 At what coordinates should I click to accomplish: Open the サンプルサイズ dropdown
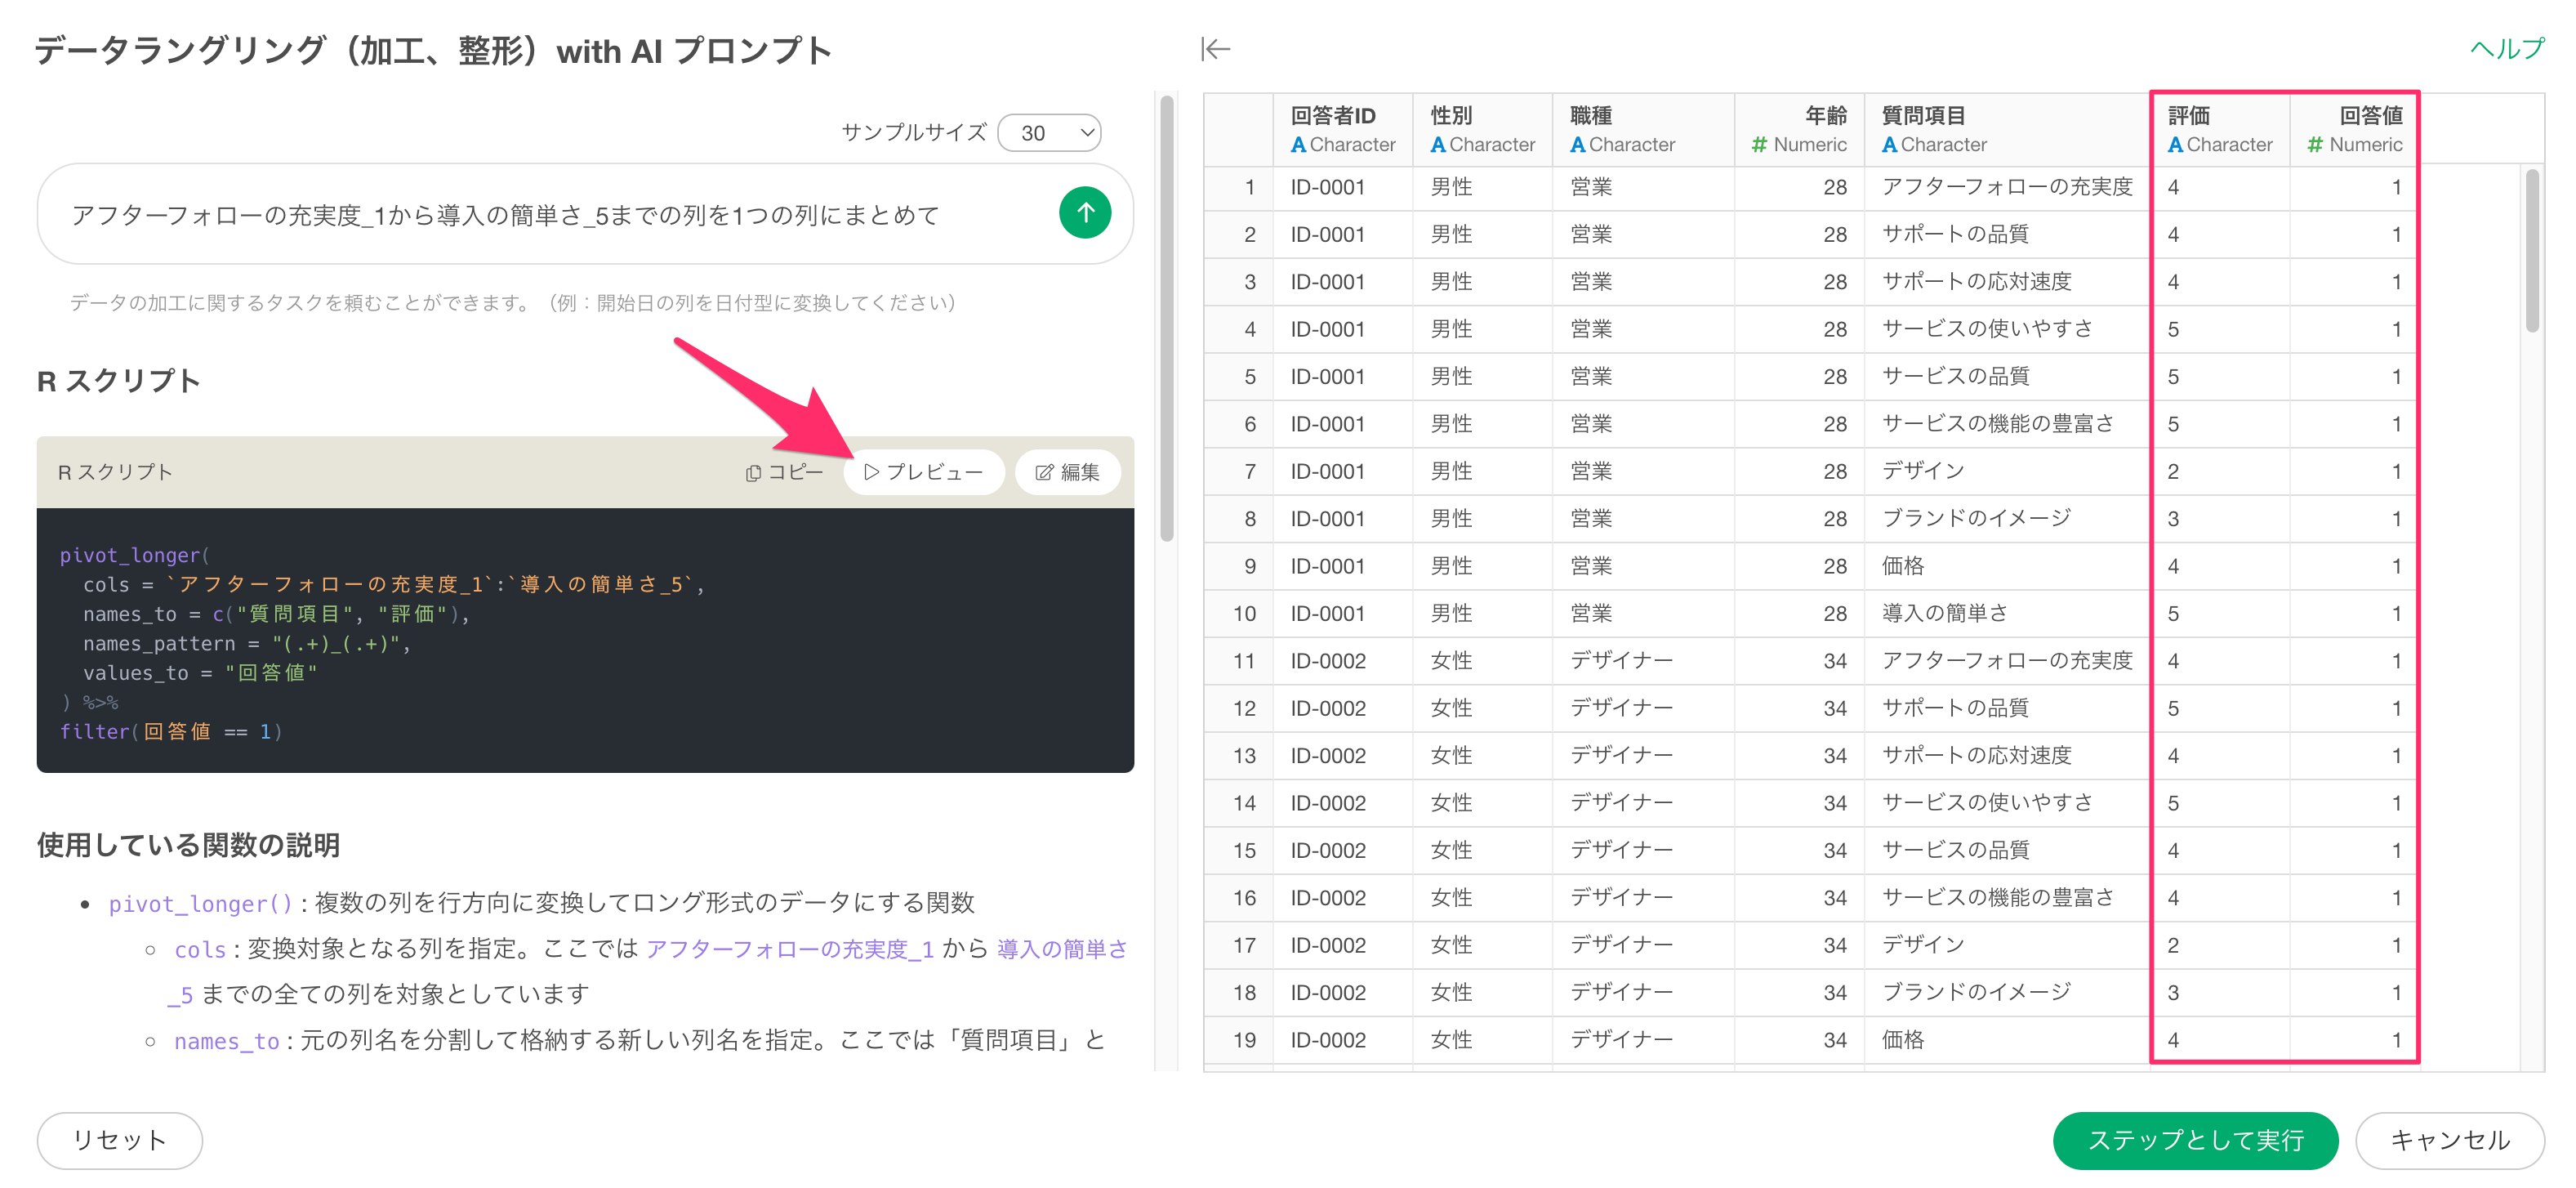coord(1049,133)
